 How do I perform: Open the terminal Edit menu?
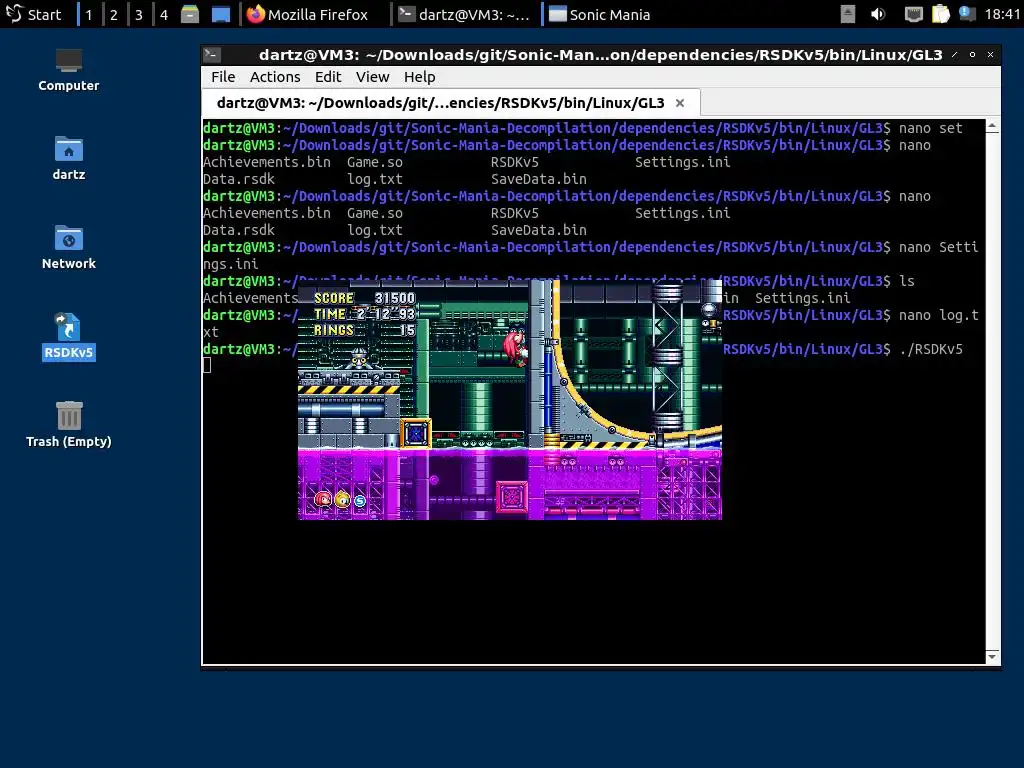click(x=328, y=77)
